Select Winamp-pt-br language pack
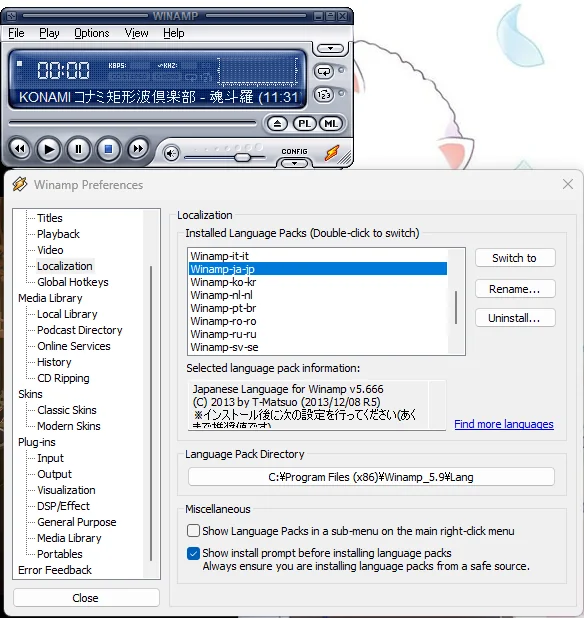This screenshot has width=584, height=618. (x=318, y=308)
